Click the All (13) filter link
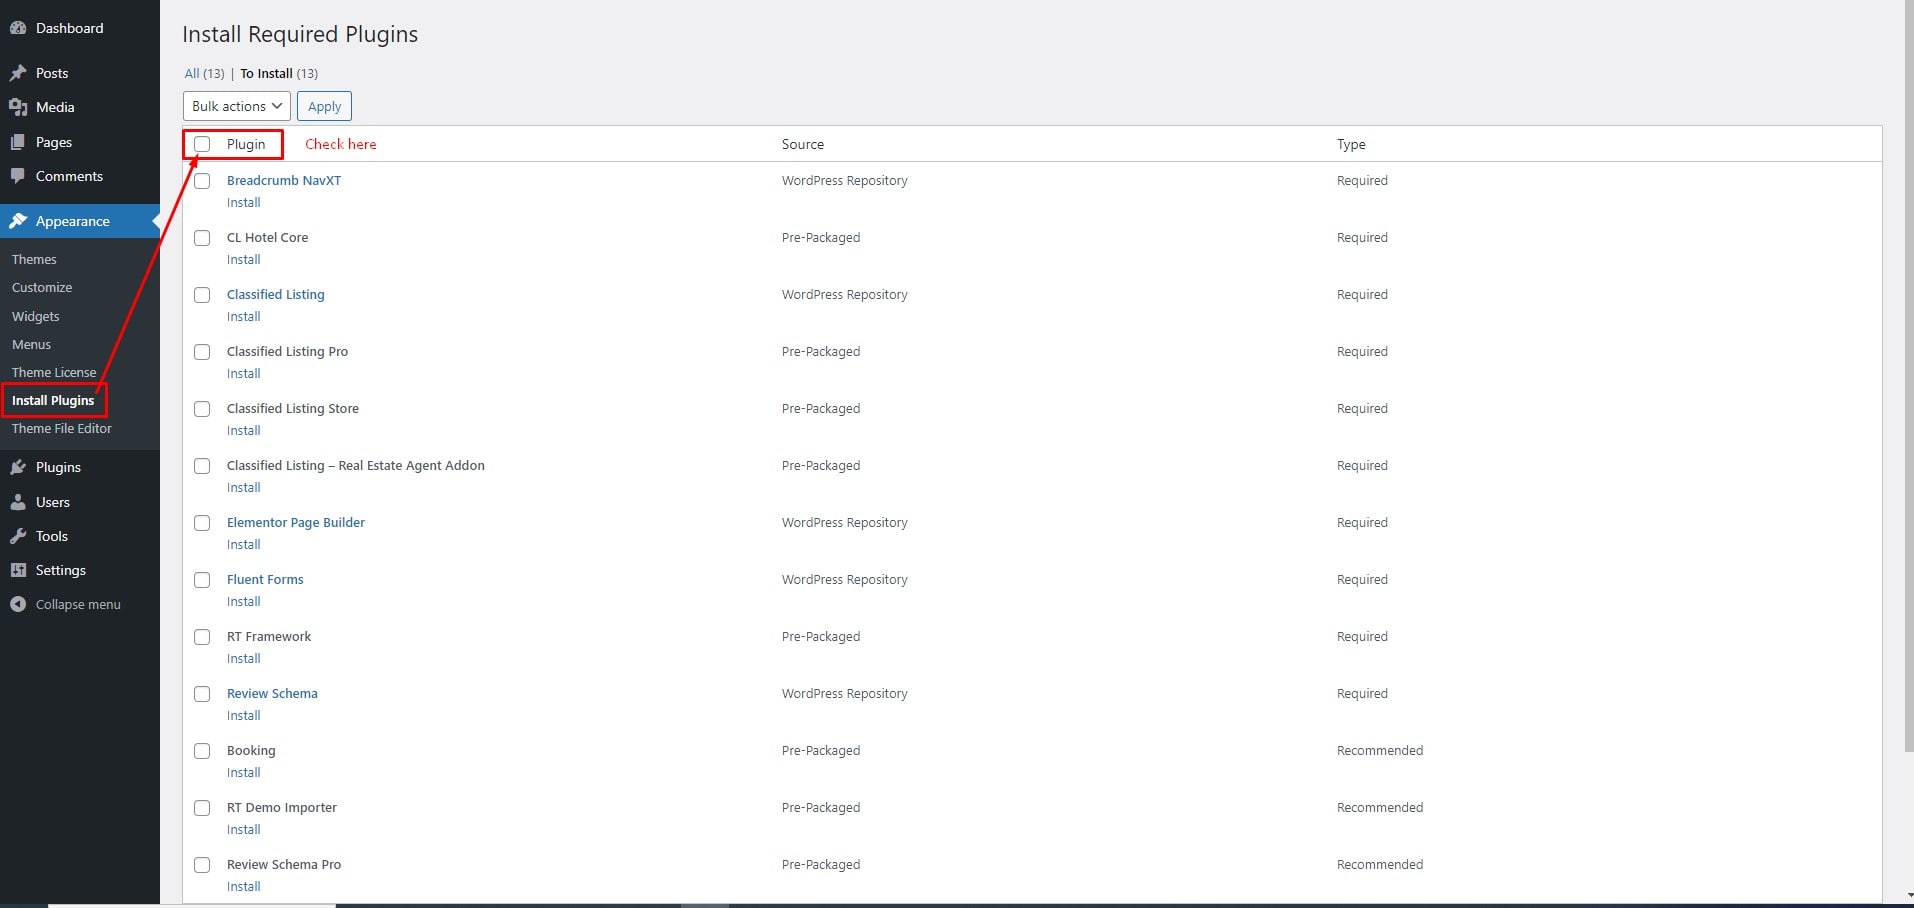This screenshot has width=1914, height=908. [x=204, y=73]
